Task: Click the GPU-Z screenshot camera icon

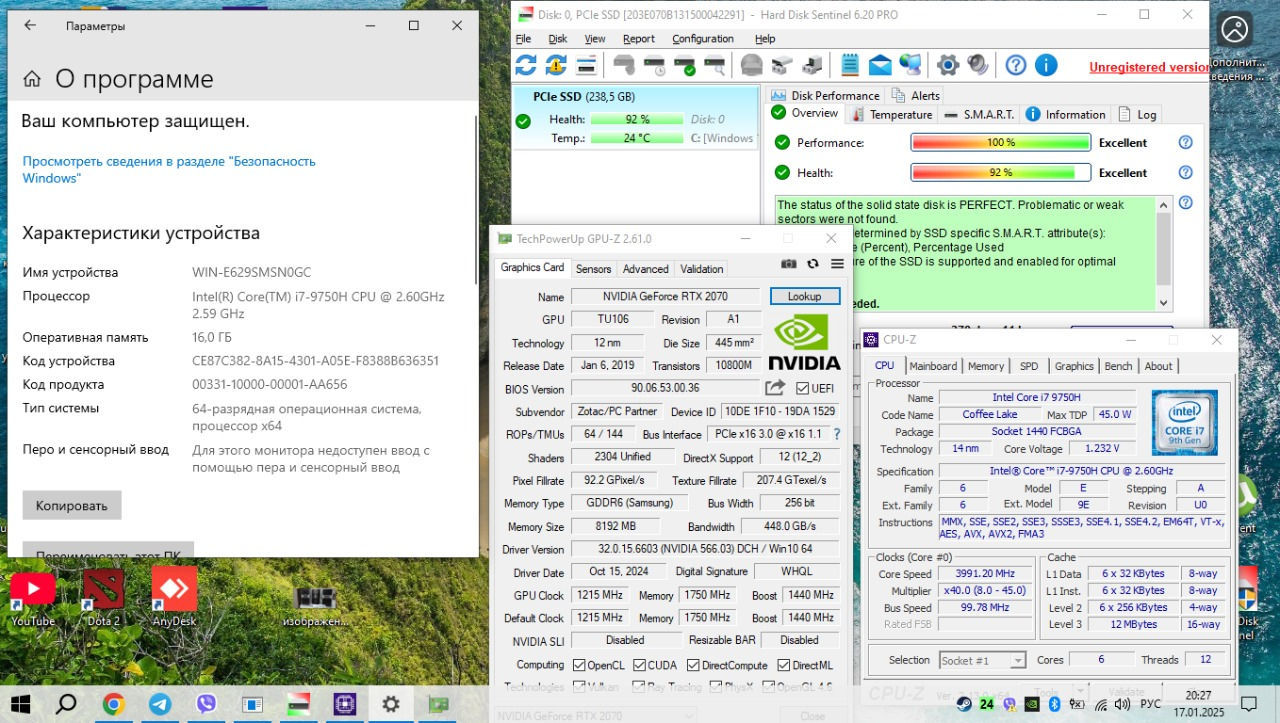Action: click(789, 264)
